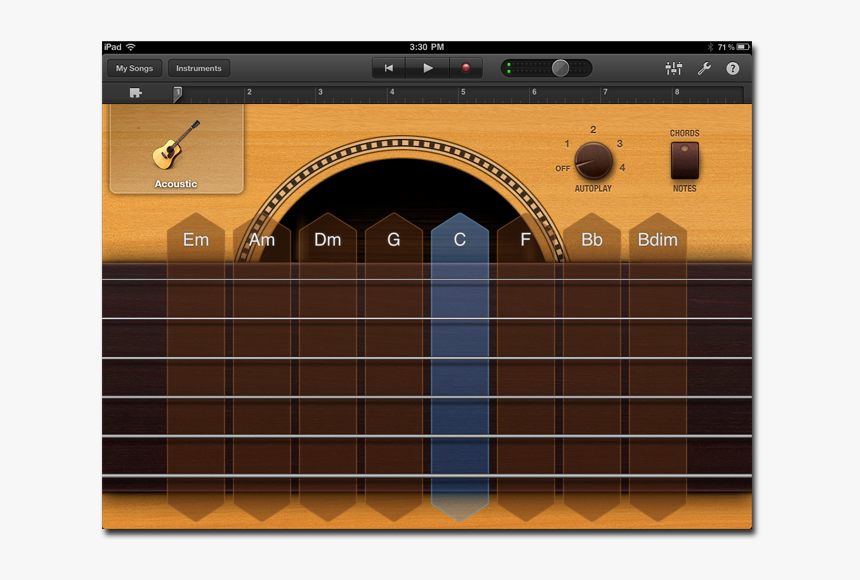This screenshot has width=860, height=580.
Task: Tap the Bluetooth status icon
Action: [710, 47]
